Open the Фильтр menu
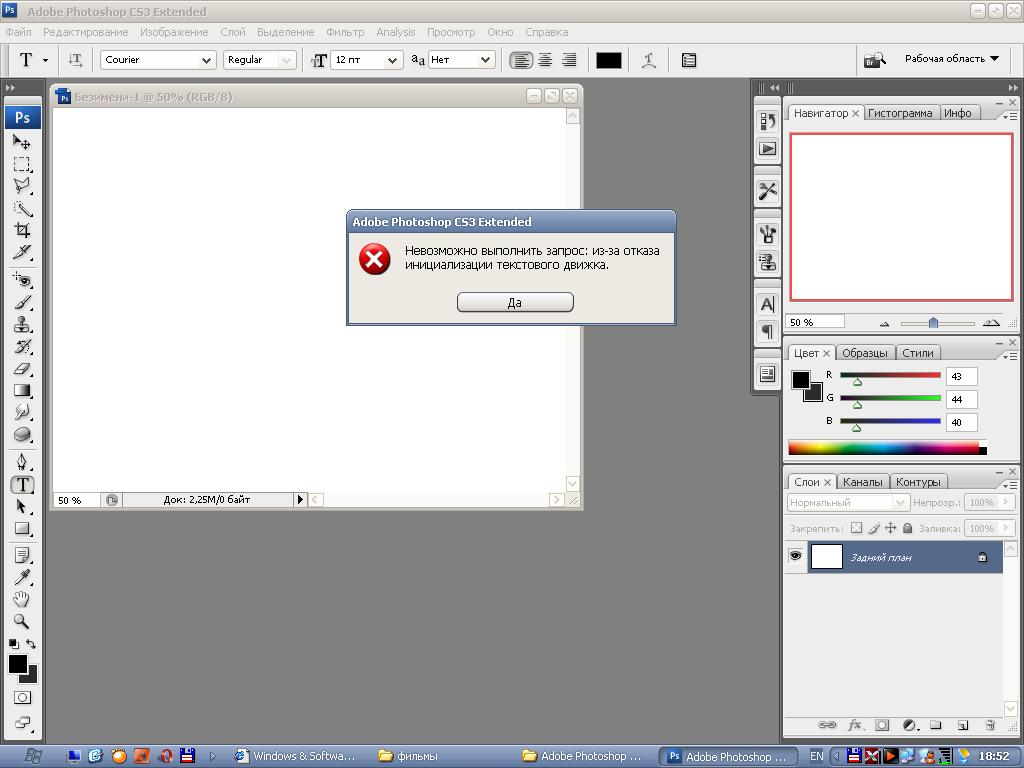This screenshot has height=768, width=1024. pos(345,32)
